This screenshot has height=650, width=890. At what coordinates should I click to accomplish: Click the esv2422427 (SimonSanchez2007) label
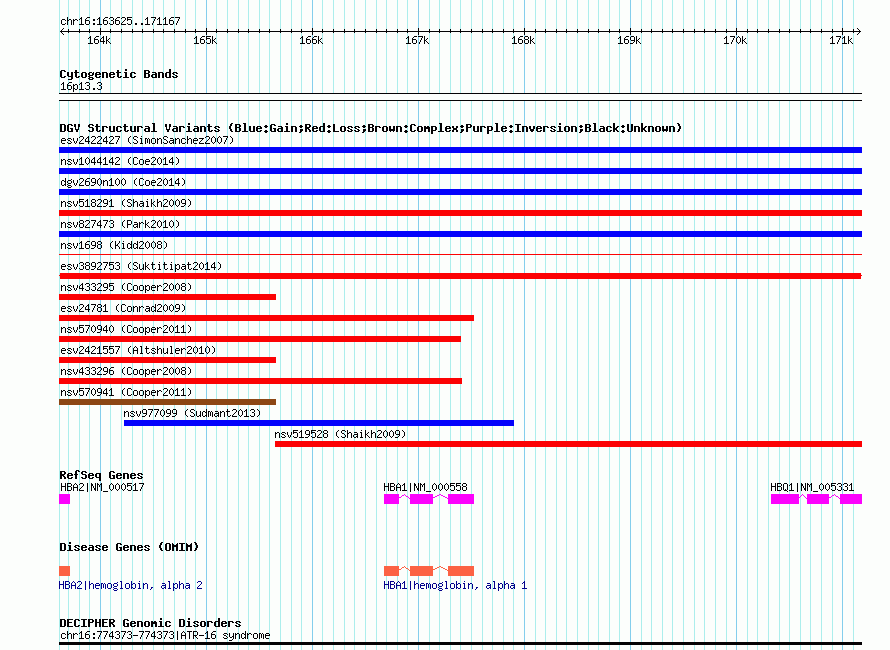click(147, 140)
